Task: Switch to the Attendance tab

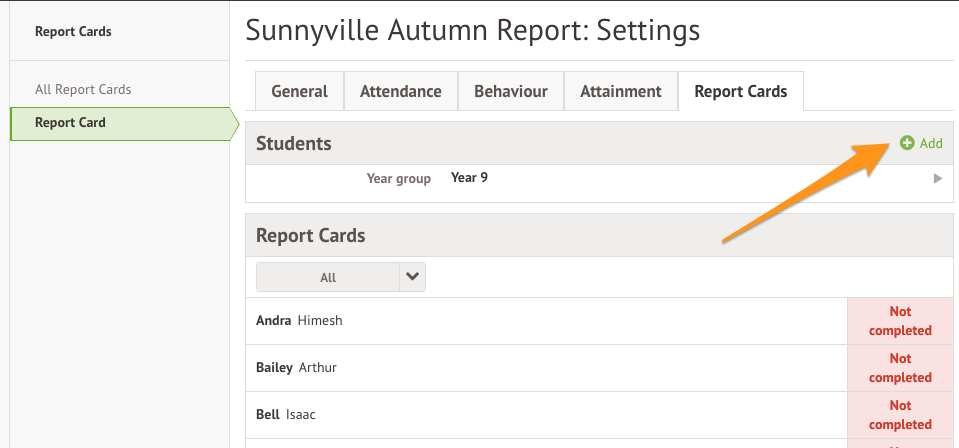Action: 401,91
